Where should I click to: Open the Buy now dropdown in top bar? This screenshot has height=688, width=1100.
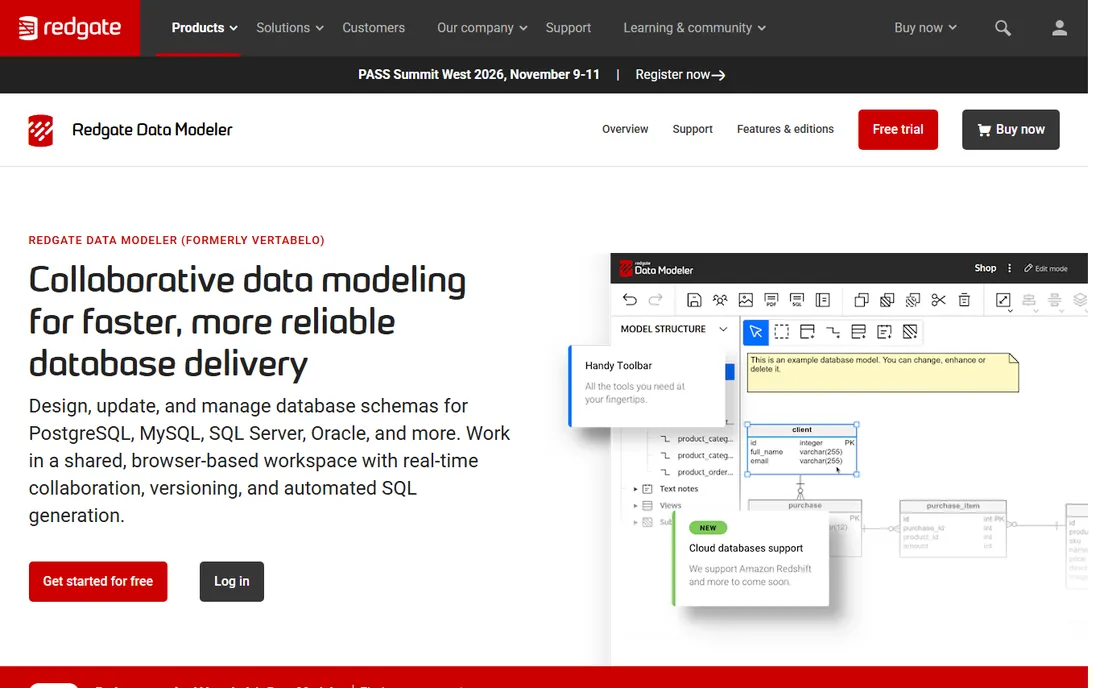tap(925, 28)
